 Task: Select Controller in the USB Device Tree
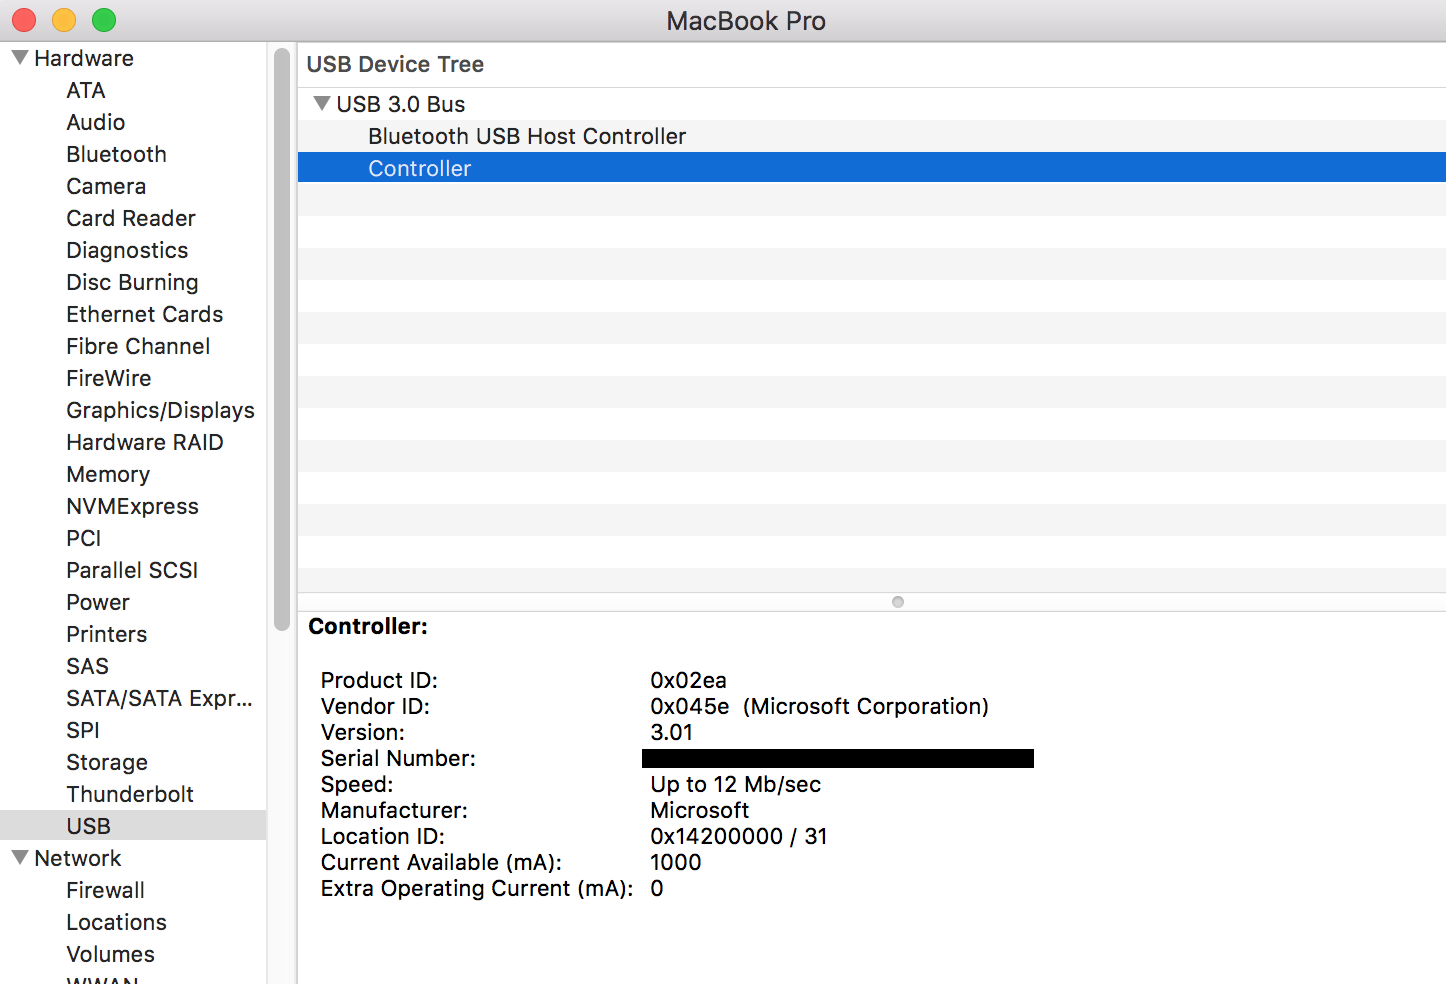(419, 167)
